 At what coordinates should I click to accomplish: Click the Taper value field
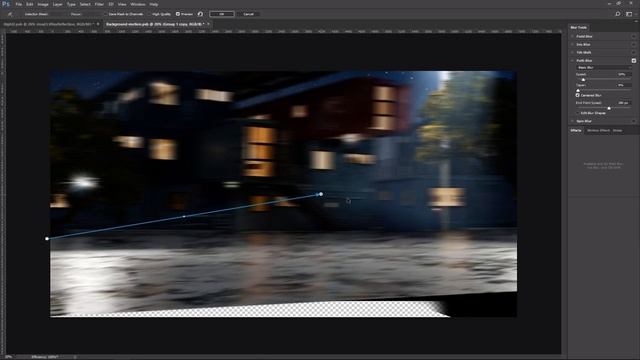624,85
